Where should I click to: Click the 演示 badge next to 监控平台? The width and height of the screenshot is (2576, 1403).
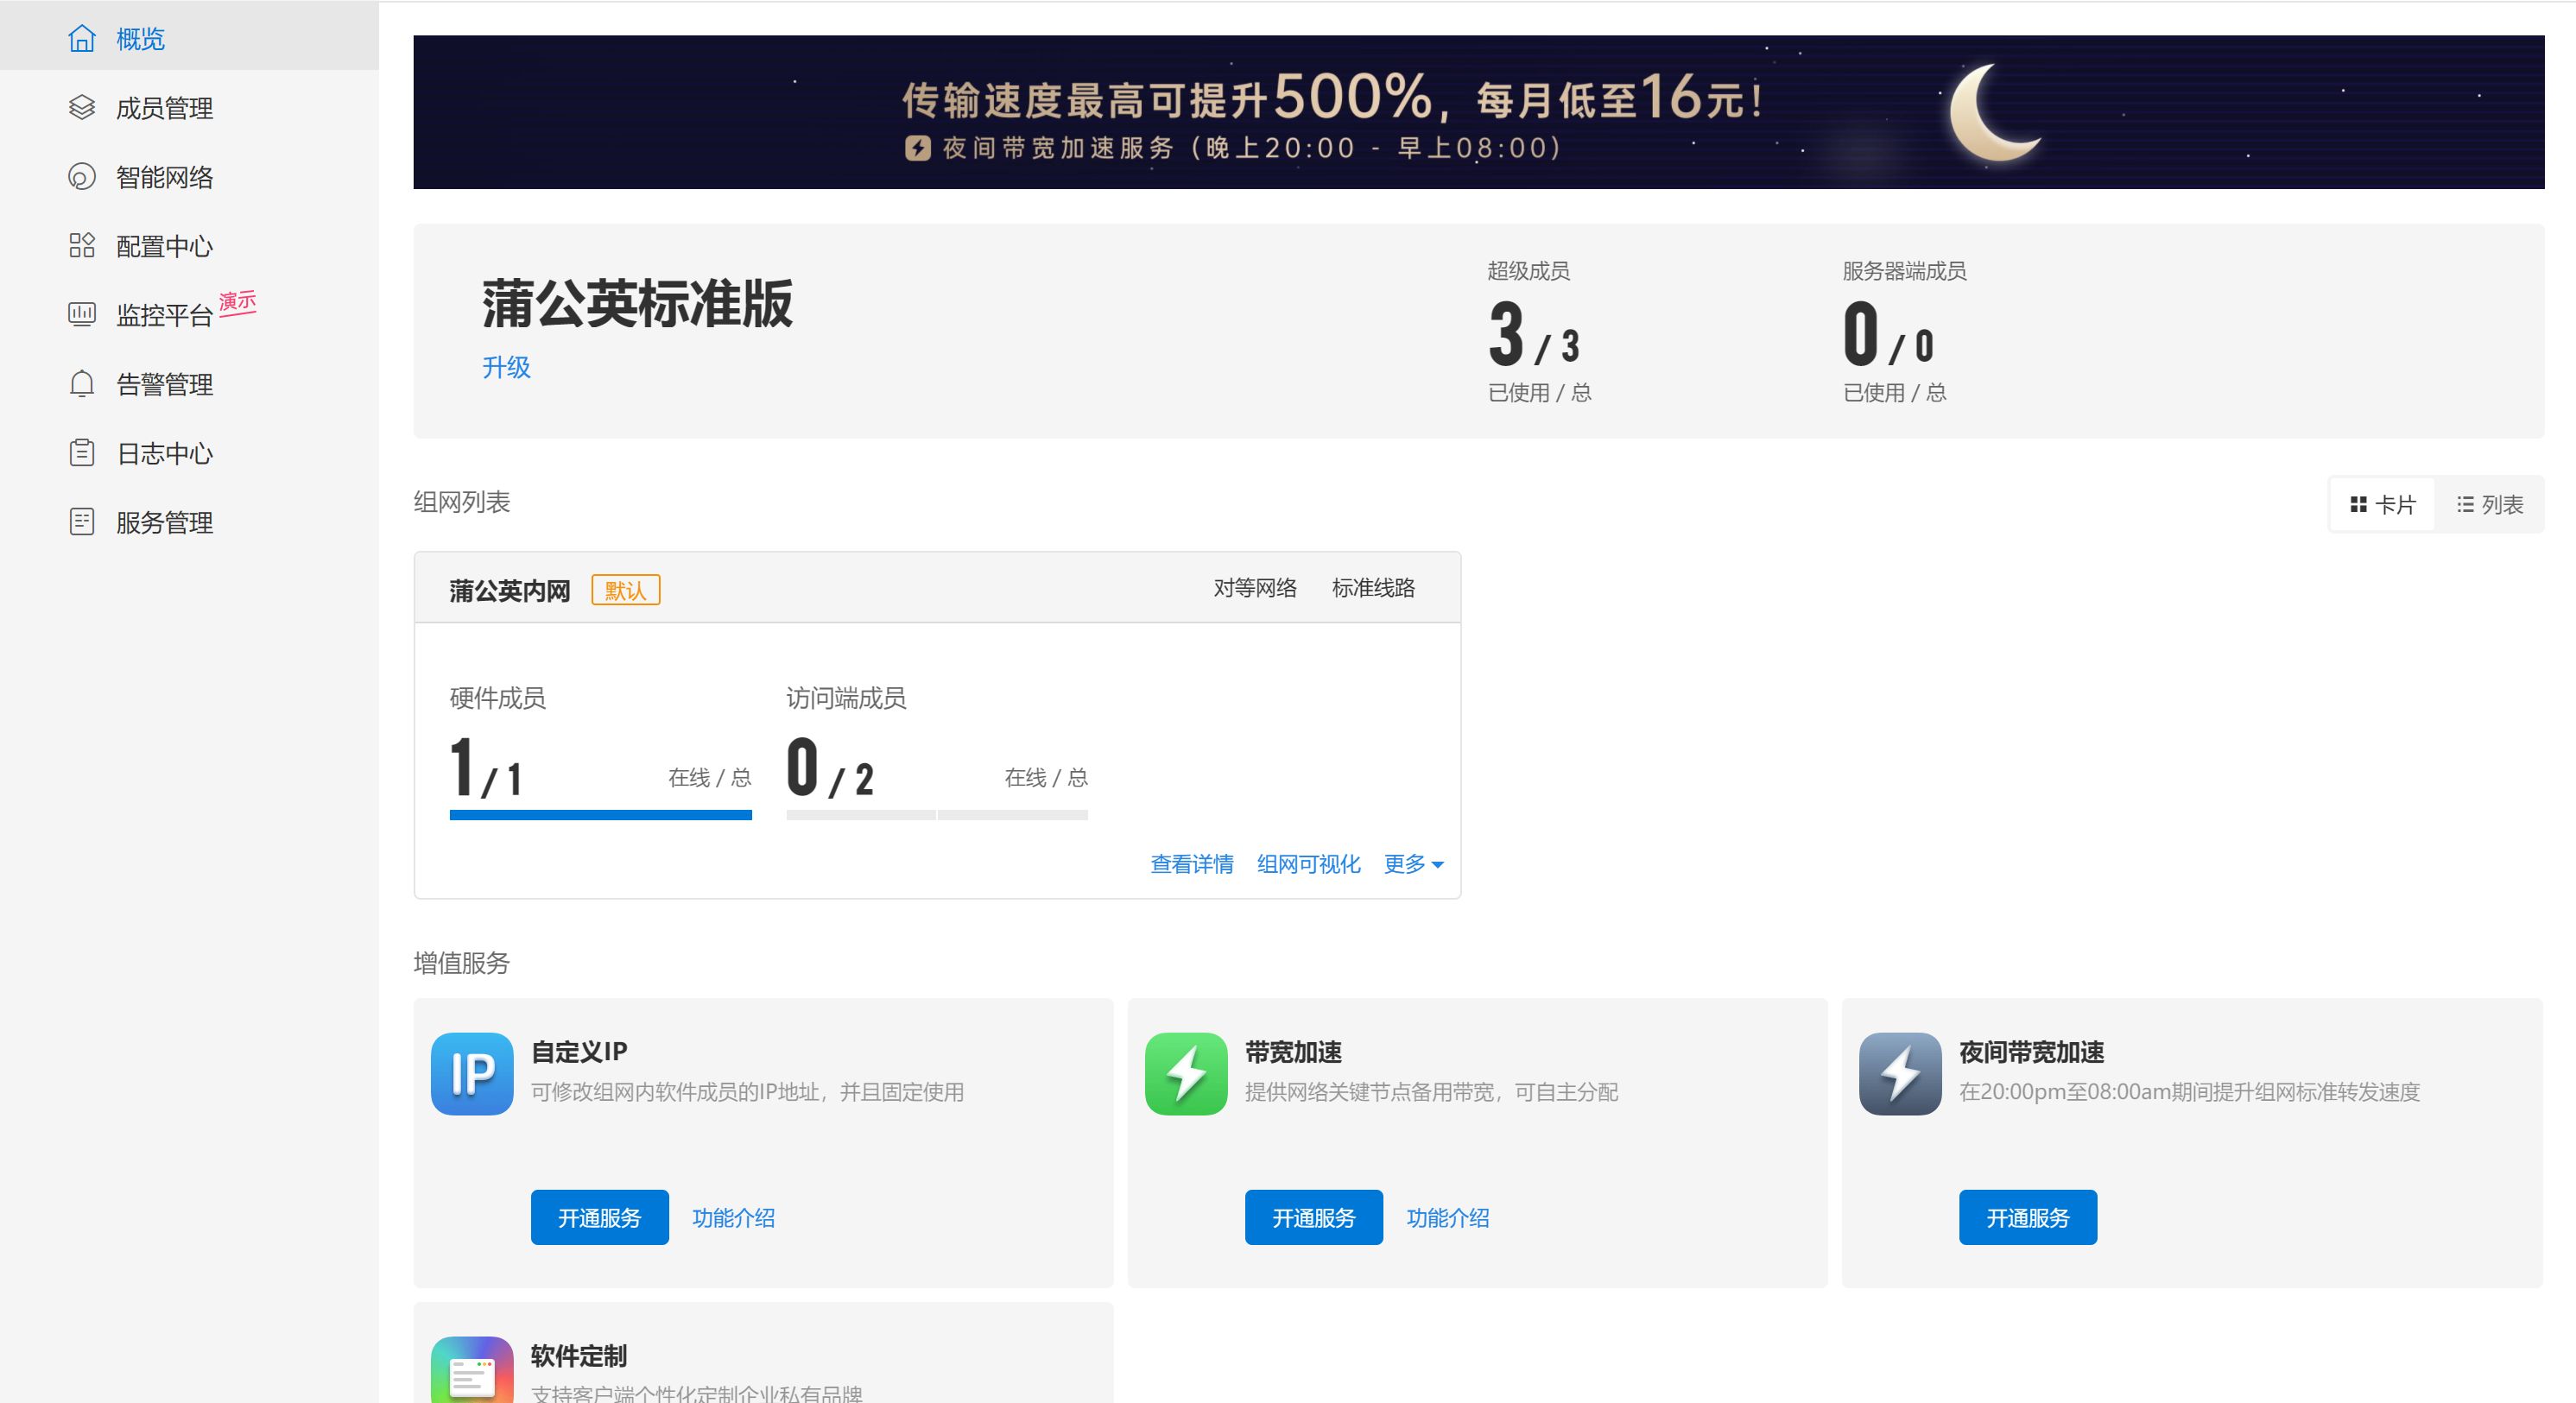(x=238, y=302)
